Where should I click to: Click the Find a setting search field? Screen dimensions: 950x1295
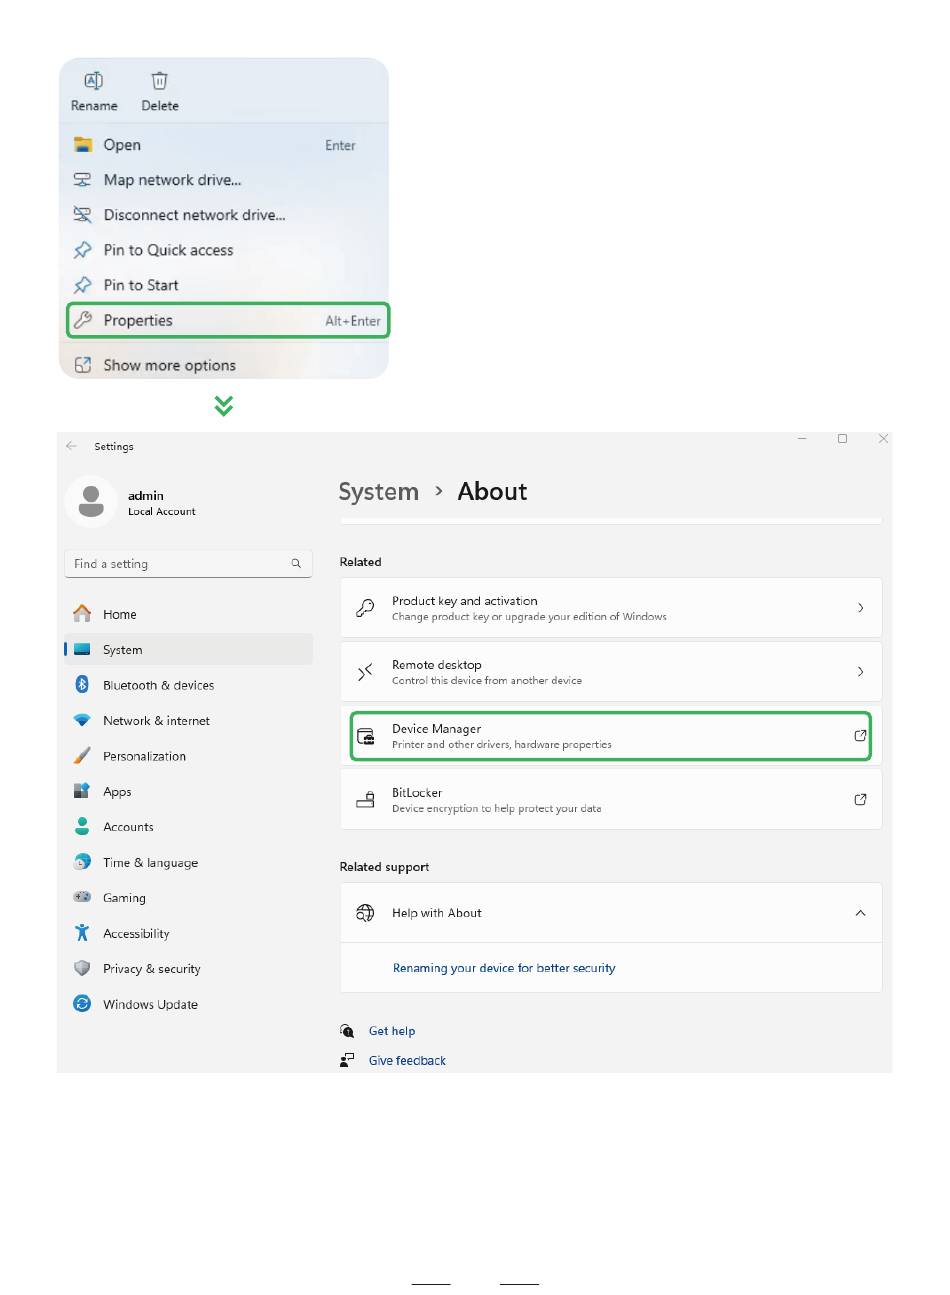(188, 564)
